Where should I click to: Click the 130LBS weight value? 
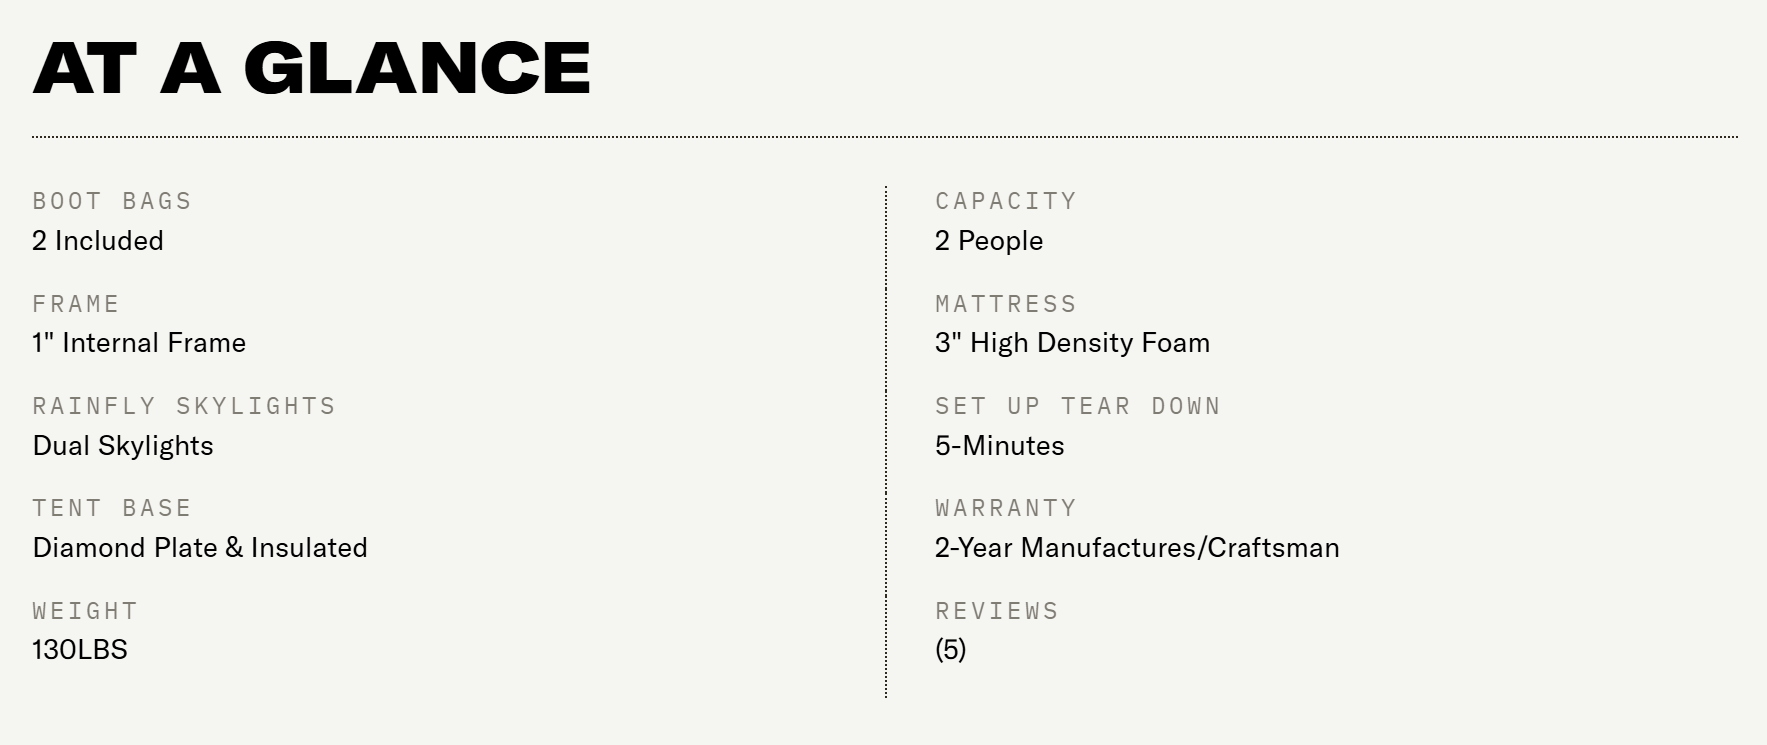(80, 650)
